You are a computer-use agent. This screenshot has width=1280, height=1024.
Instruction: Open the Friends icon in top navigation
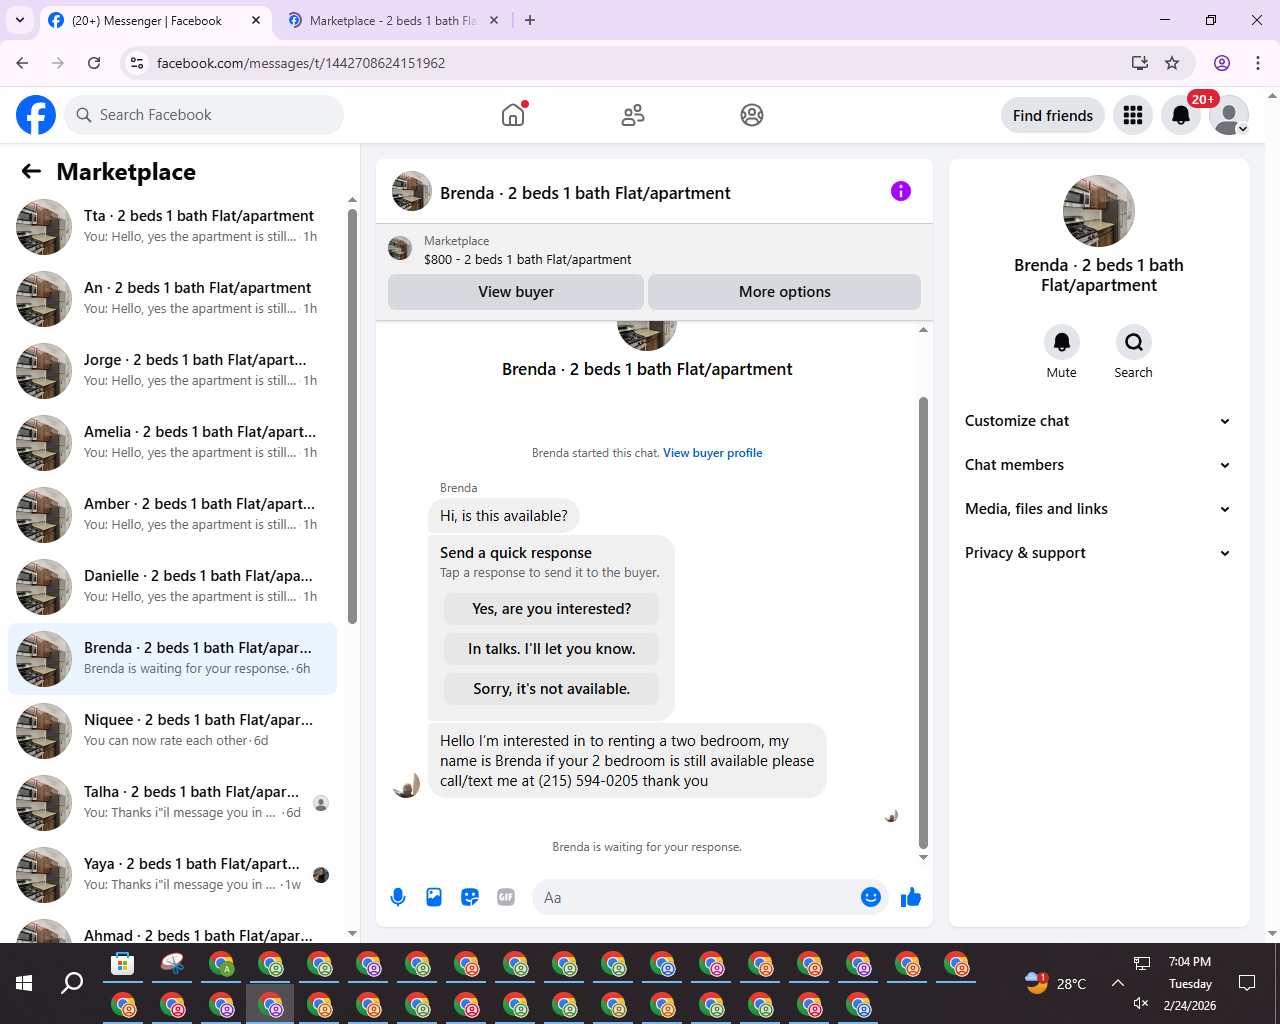click(633, 115)
